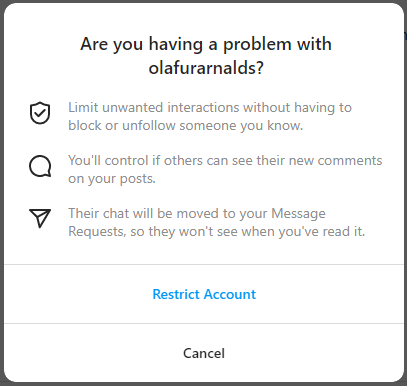
Task: Click the 'Requests, so they won't see' line
Action: (217, 231)
